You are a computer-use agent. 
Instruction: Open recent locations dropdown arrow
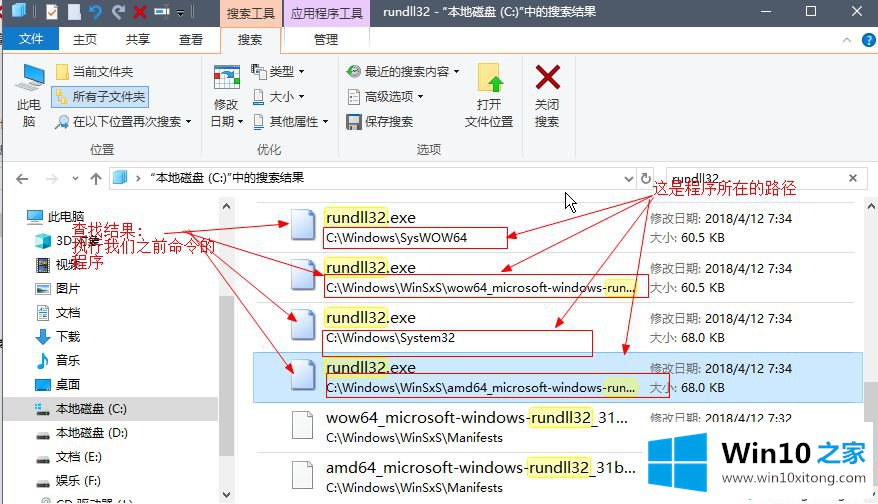(x=75, y=179)
